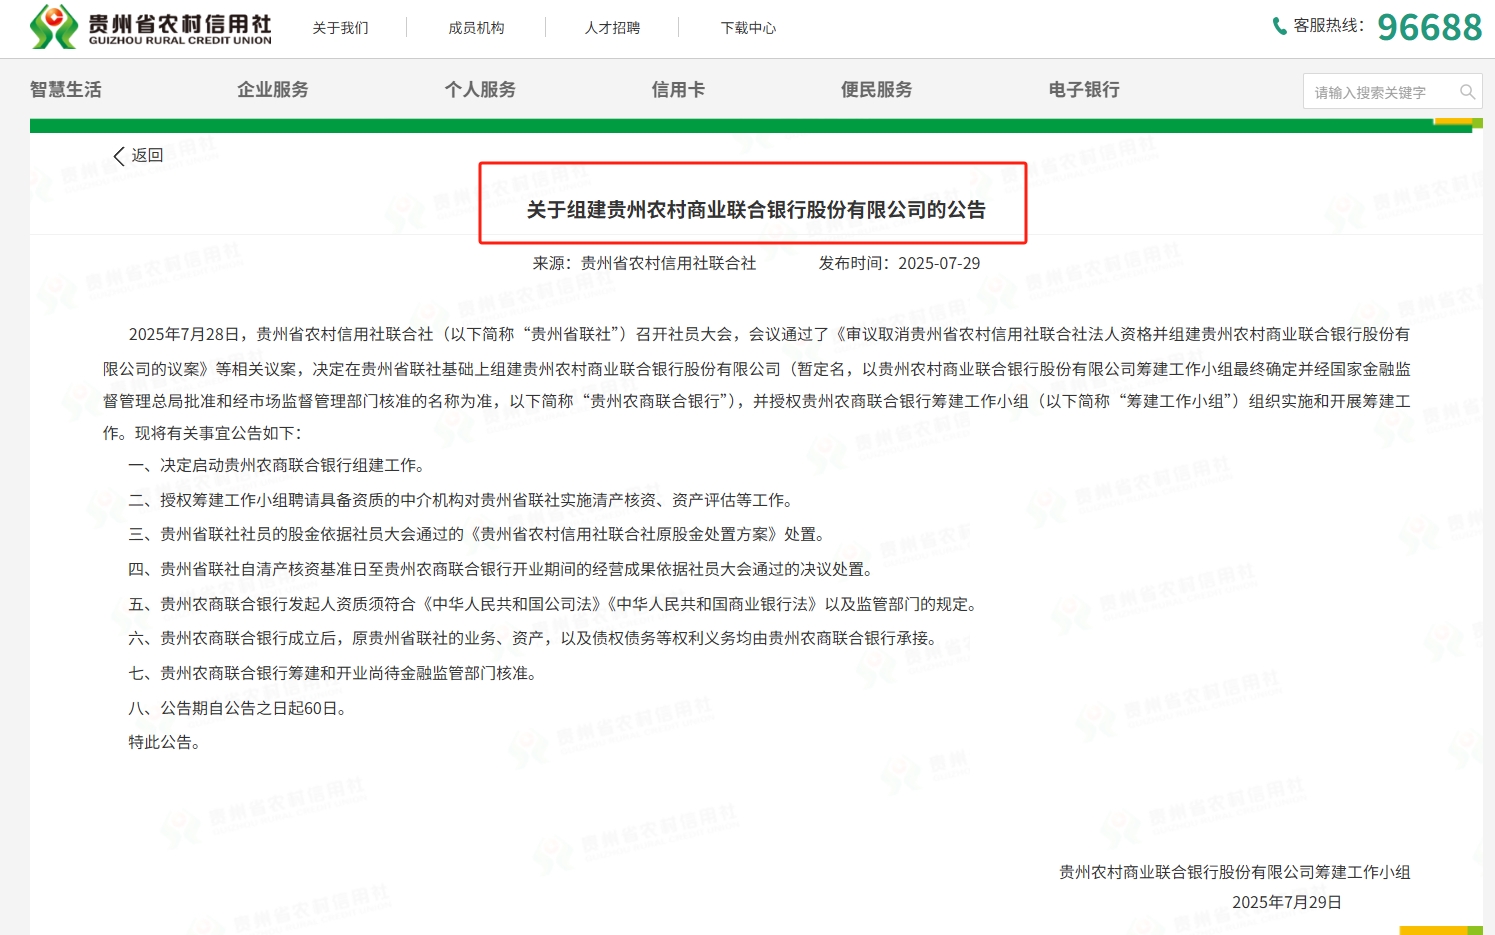Click item 七 about 金融监管部门核准
Image resolution: width=1495 pixels, height=935 pixels.
[x=335, y=674]
